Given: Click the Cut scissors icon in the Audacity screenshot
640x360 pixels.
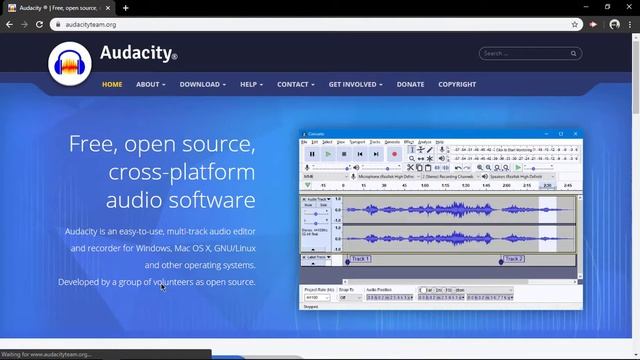Looking at the screenshot, I should click(x=410, y=168).
